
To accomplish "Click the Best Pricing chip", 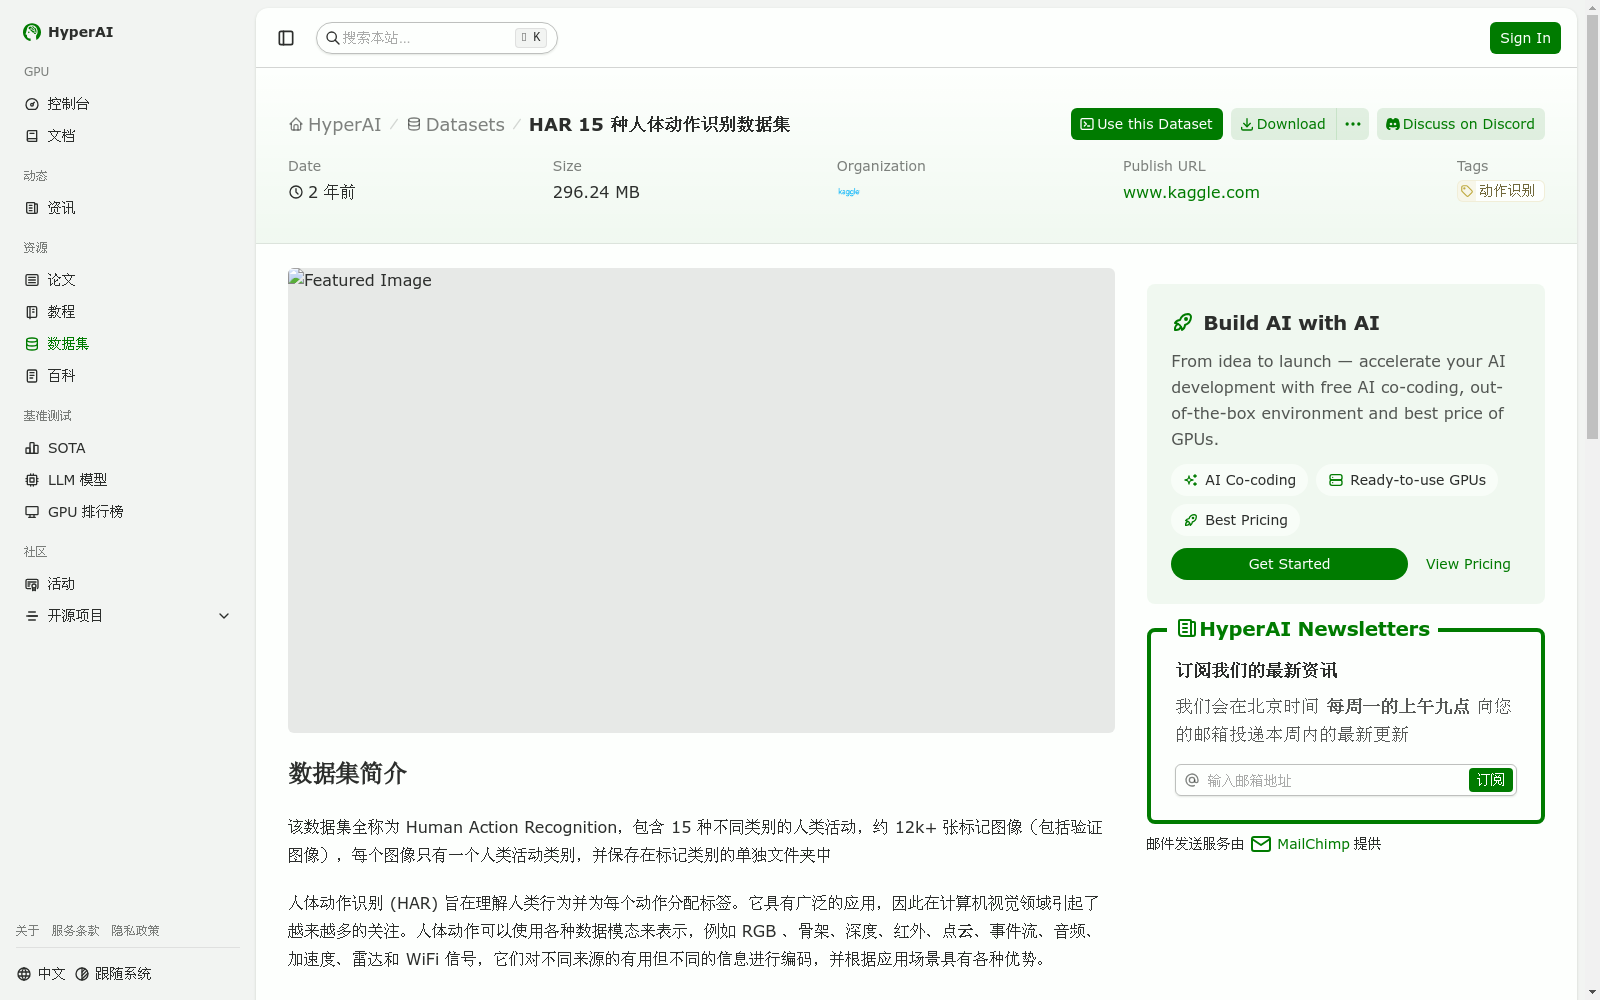I will pos(1235,520).
